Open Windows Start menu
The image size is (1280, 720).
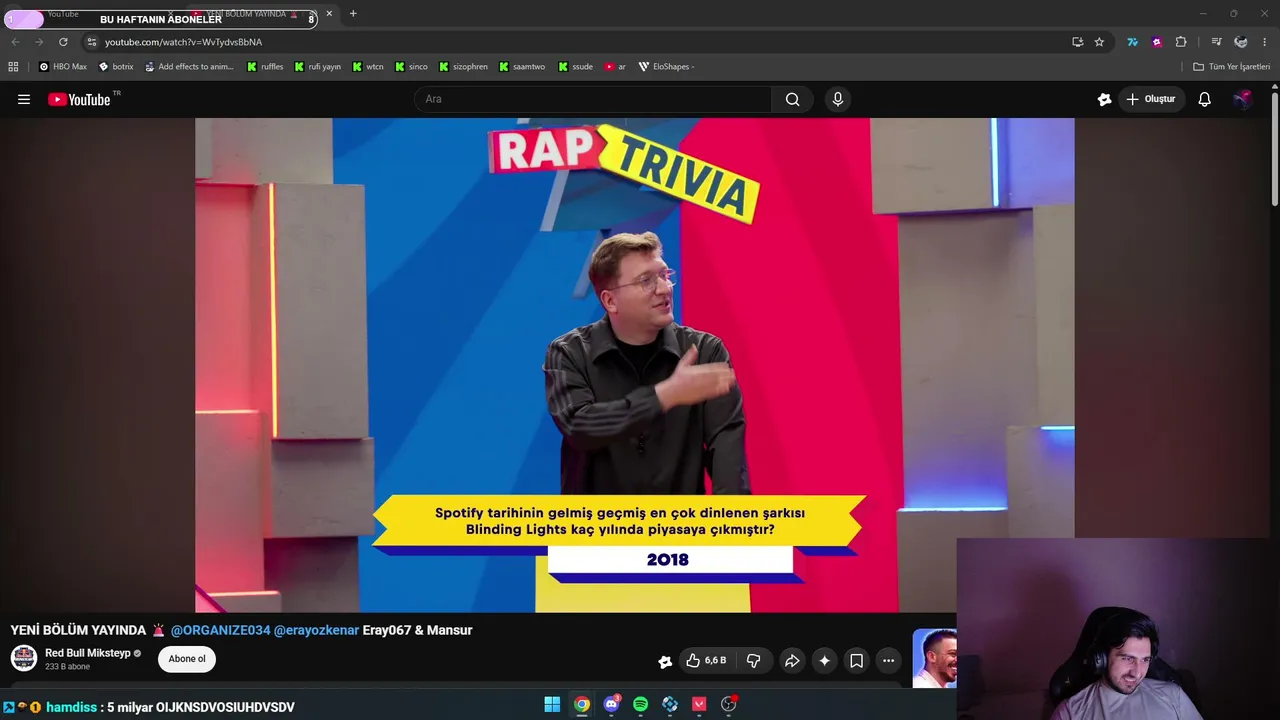pos(552,705)
